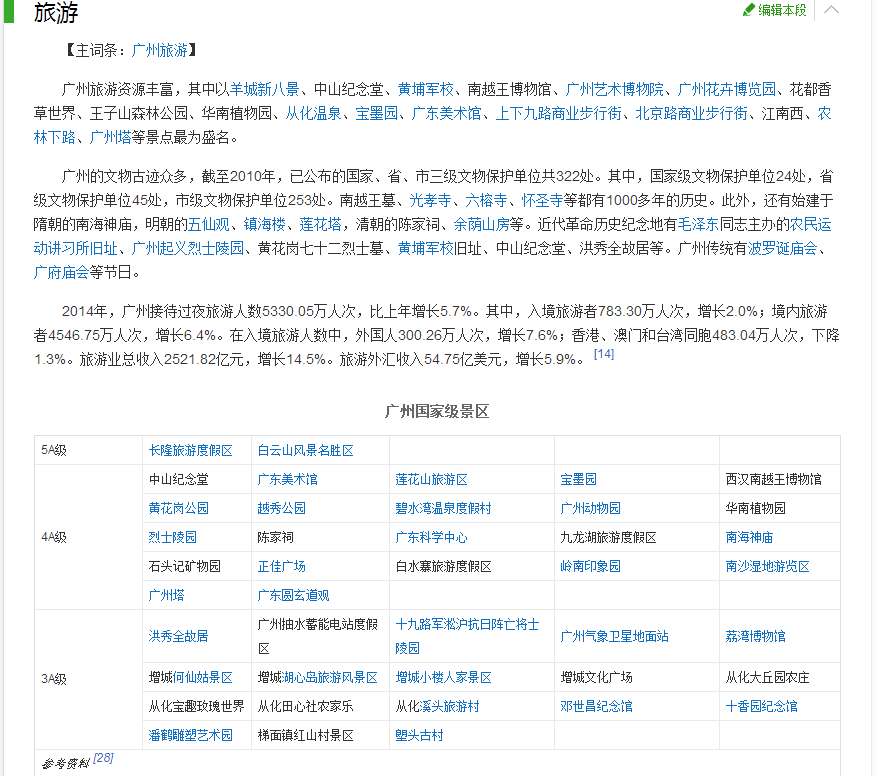Open 黄花岗公园 table link
The width and height of the screenshot is (876, 776).
coord(179,509)
